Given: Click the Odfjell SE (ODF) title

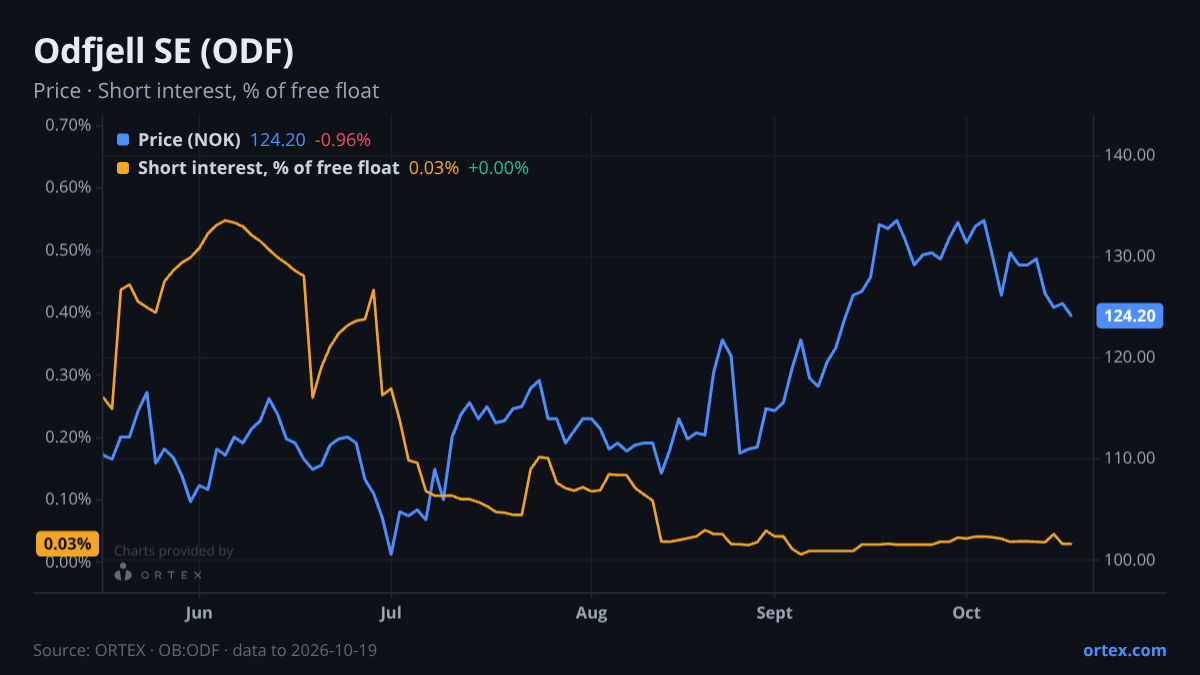Looking at the screenshot, I should point(164,51).
